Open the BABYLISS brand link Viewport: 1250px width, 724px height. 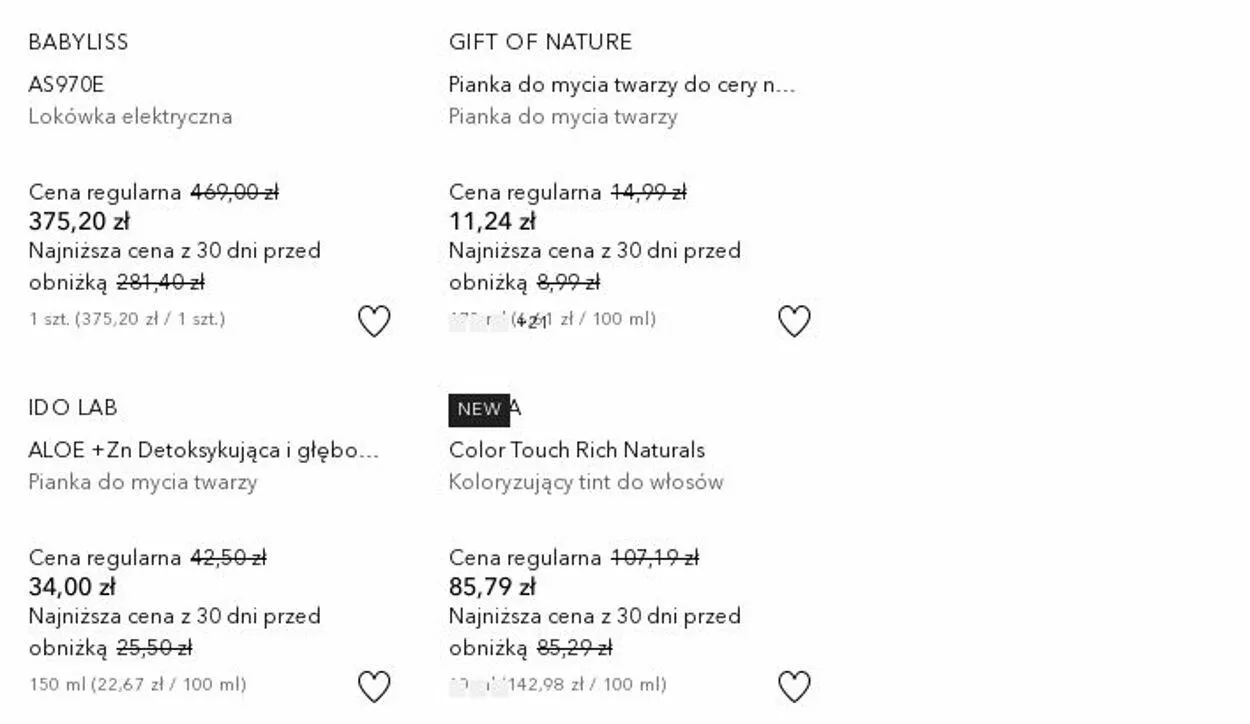(x=78, y=42)
